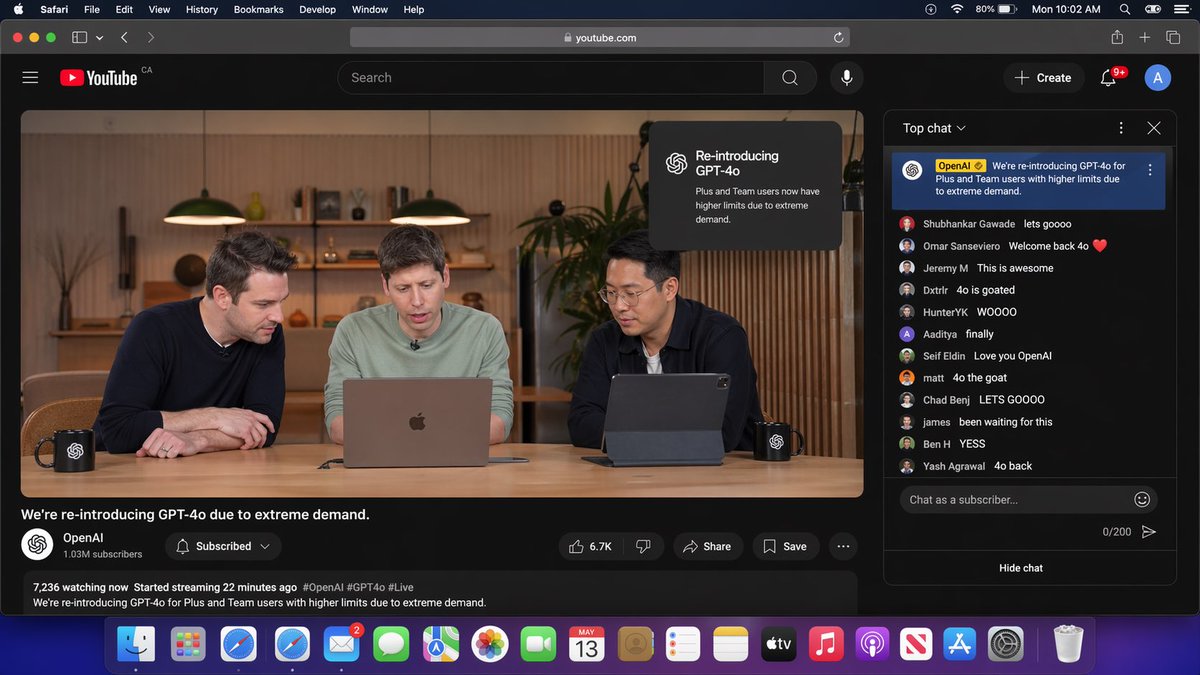Send the chat message arrow

tap(1149, 531)
